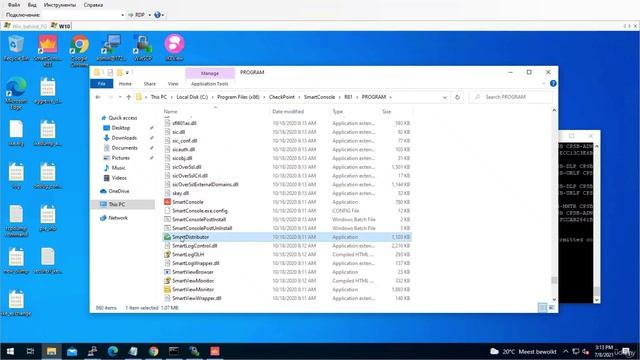Open the Файл menu
640x360 pixels.
14,5
